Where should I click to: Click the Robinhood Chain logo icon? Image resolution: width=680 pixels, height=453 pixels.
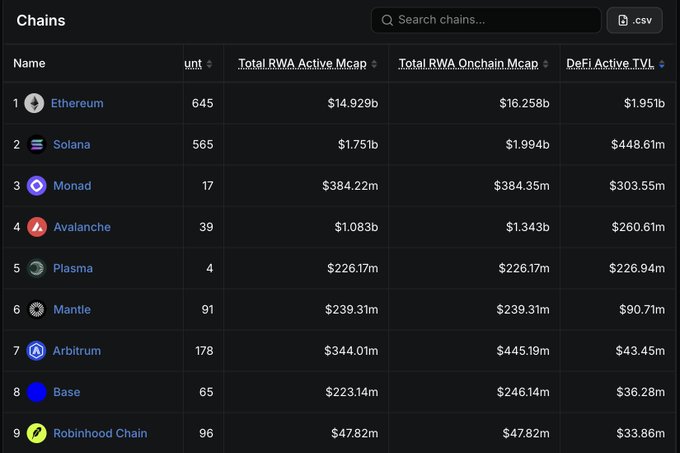[37, 433]
